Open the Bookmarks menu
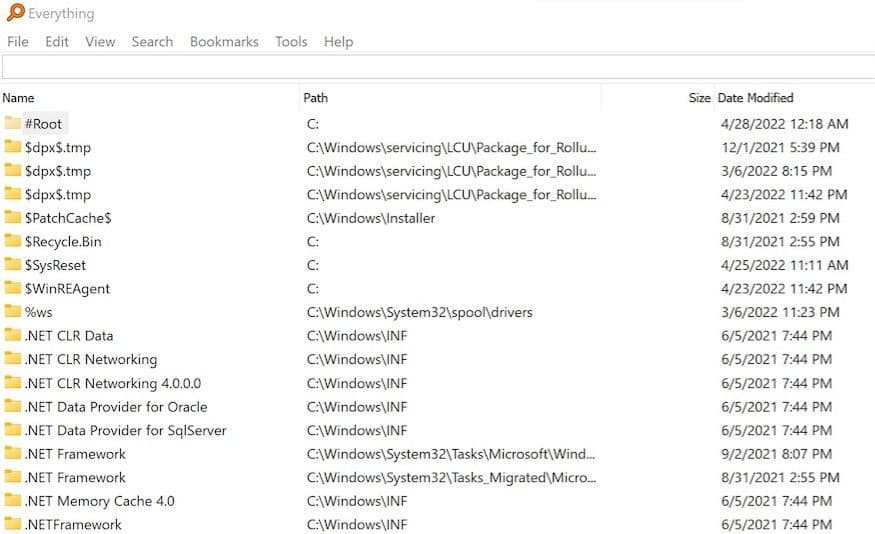 click(224, 42)
